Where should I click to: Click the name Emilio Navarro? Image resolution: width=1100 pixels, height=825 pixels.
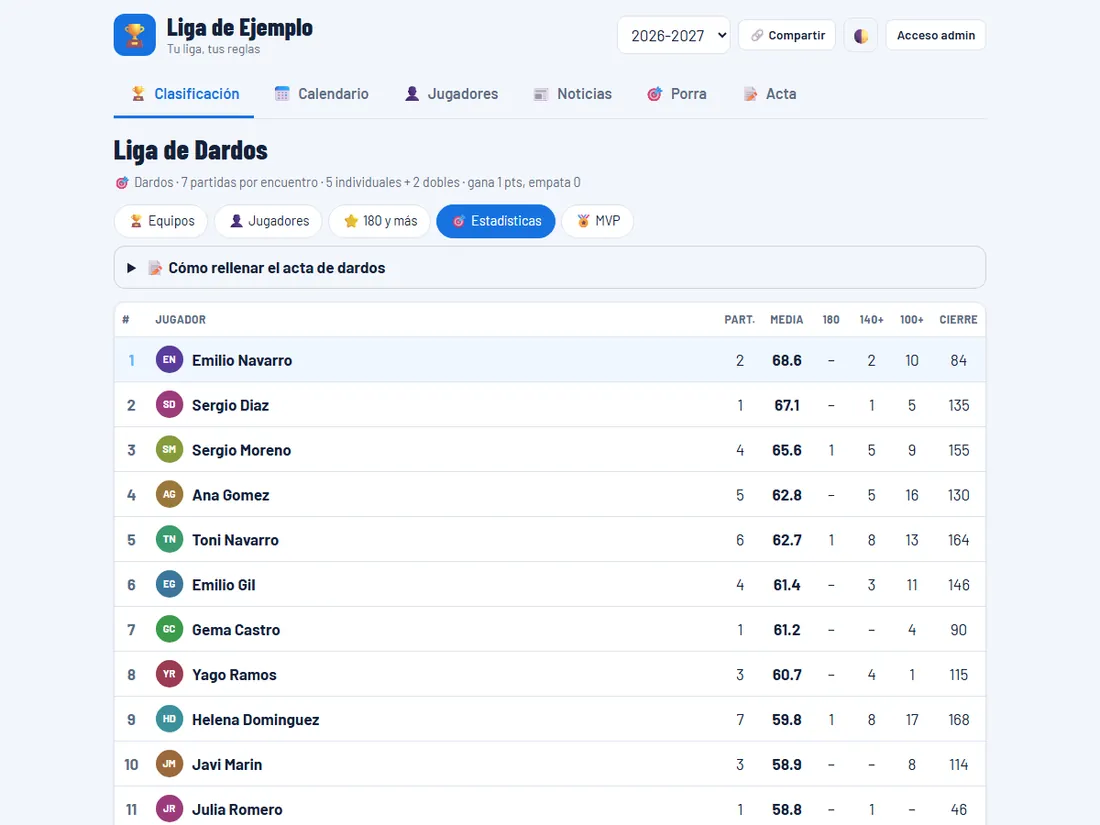point(242,360)
